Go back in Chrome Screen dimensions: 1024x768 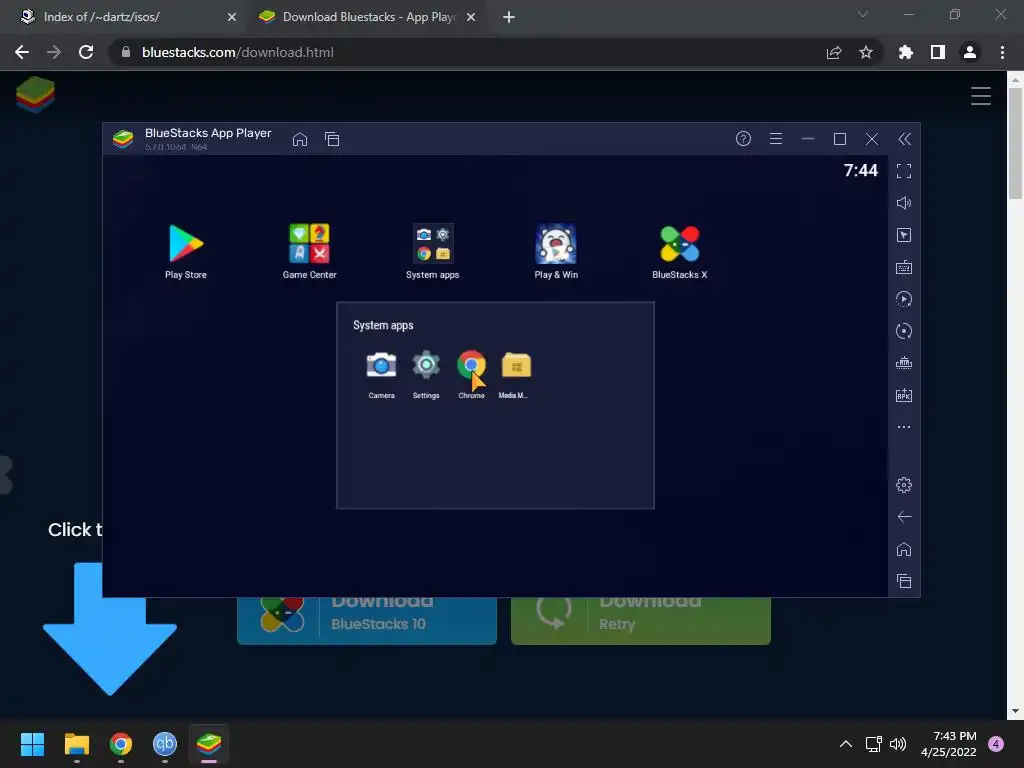pos(22,52)
